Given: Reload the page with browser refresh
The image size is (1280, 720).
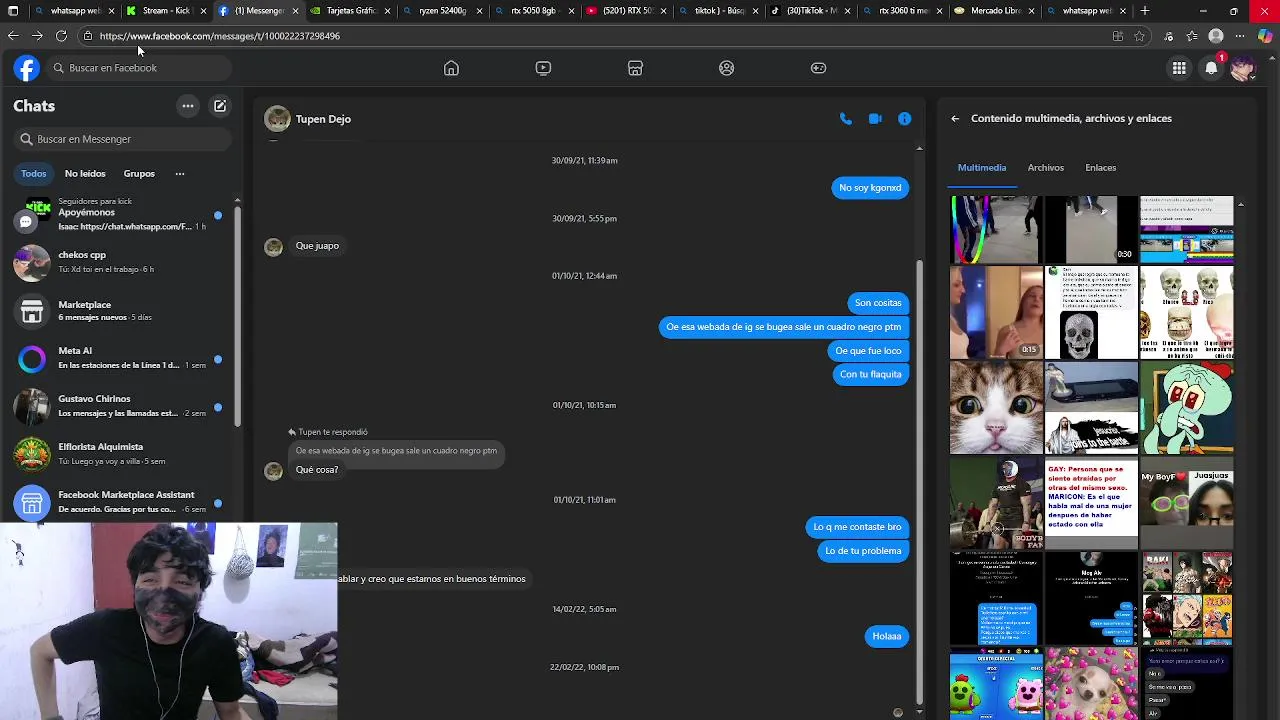Looking at the screenshot, I should [x=61, y=36].
